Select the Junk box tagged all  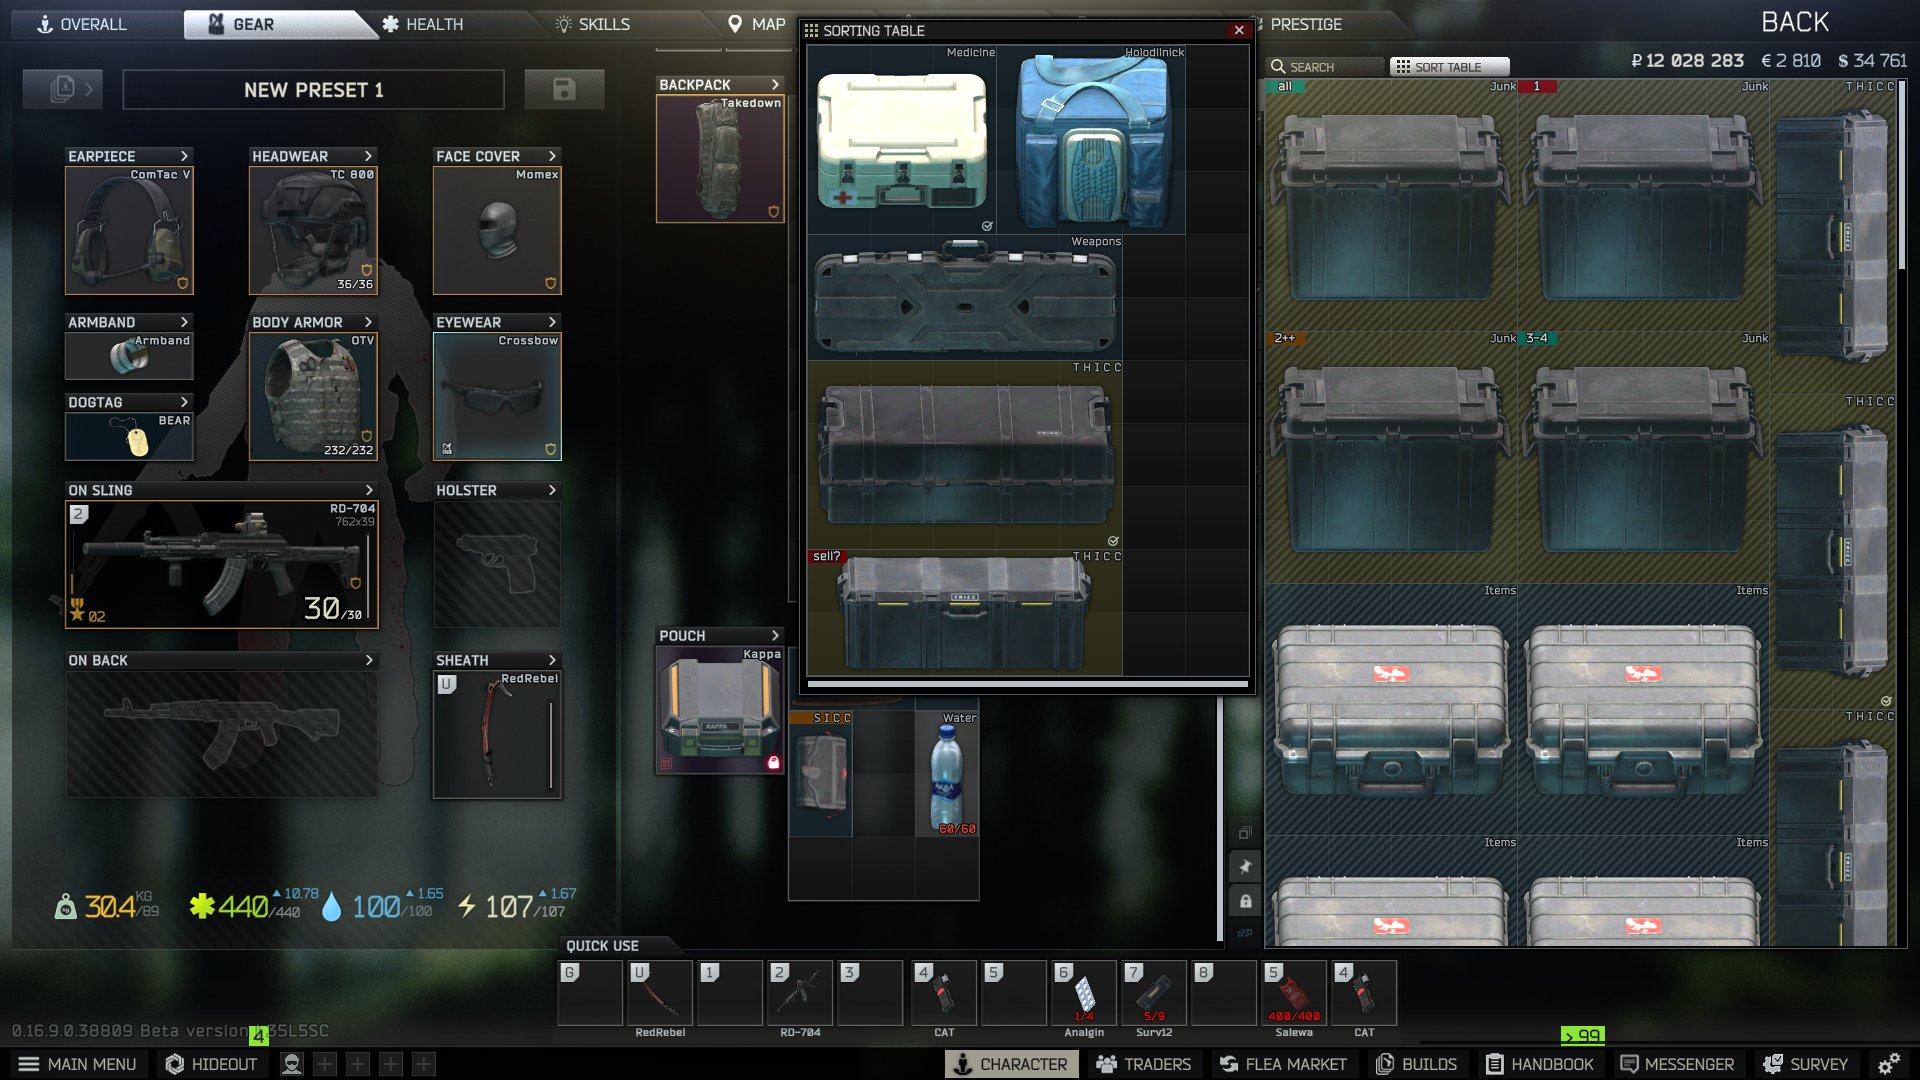tap(1391, 206)
